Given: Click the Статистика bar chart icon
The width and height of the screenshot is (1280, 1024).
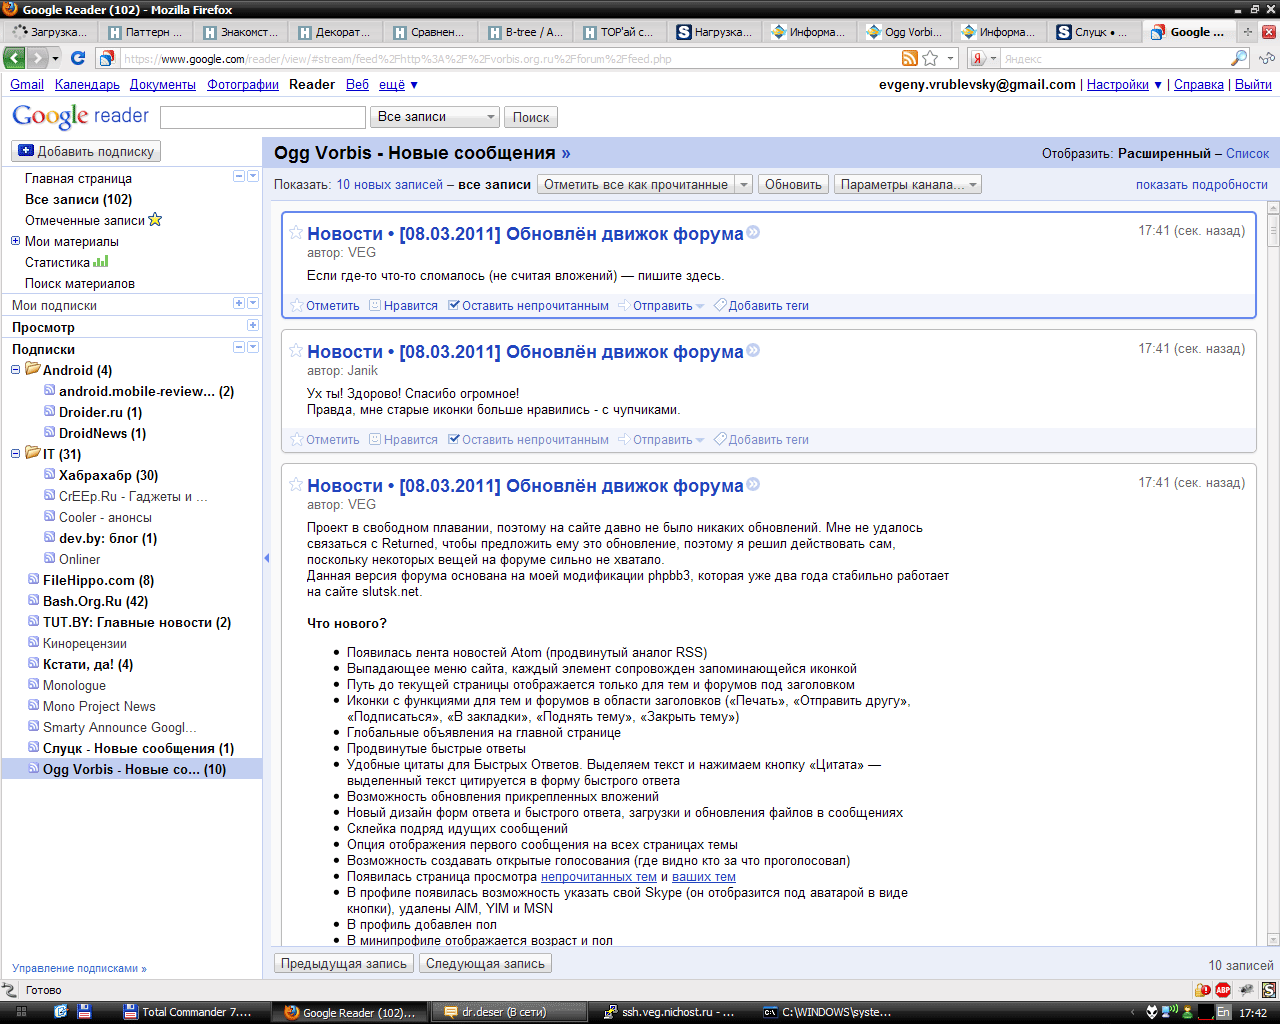Looking at the screenshot, I should pyautogui.click(x=100, y=262).
